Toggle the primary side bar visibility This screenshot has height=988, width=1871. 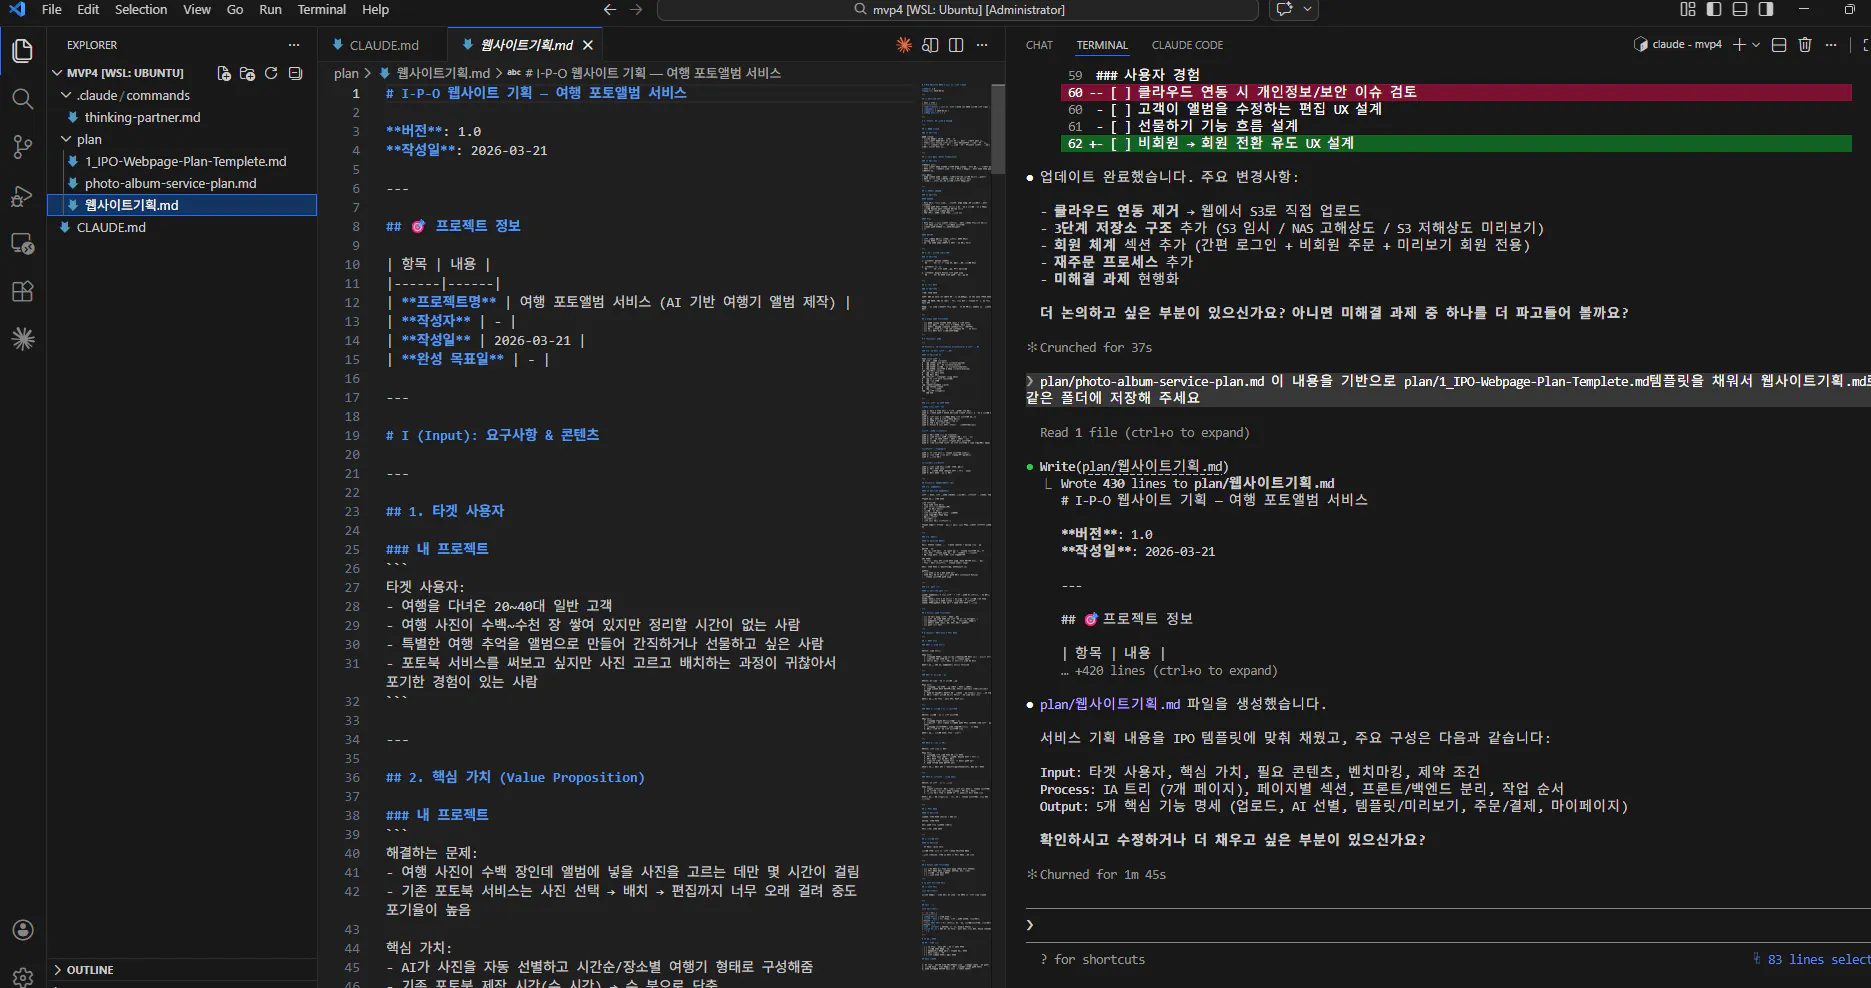pos(1714,10)
